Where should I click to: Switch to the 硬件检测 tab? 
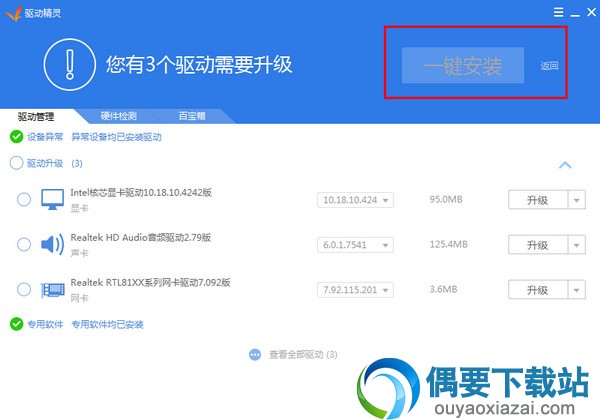pos(119,116)
